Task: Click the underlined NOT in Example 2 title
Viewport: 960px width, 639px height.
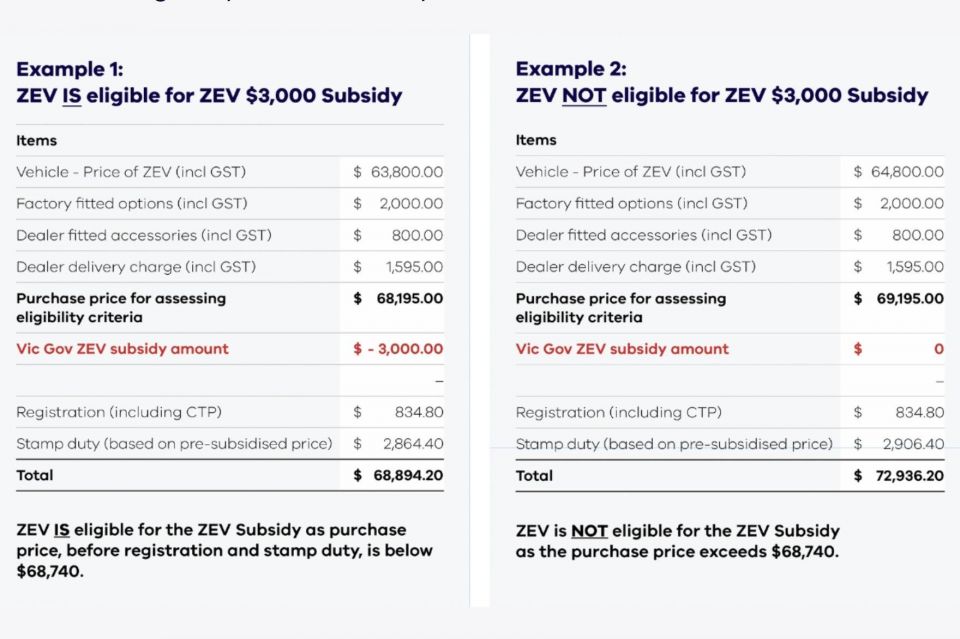Action: (x=584, y=96)
